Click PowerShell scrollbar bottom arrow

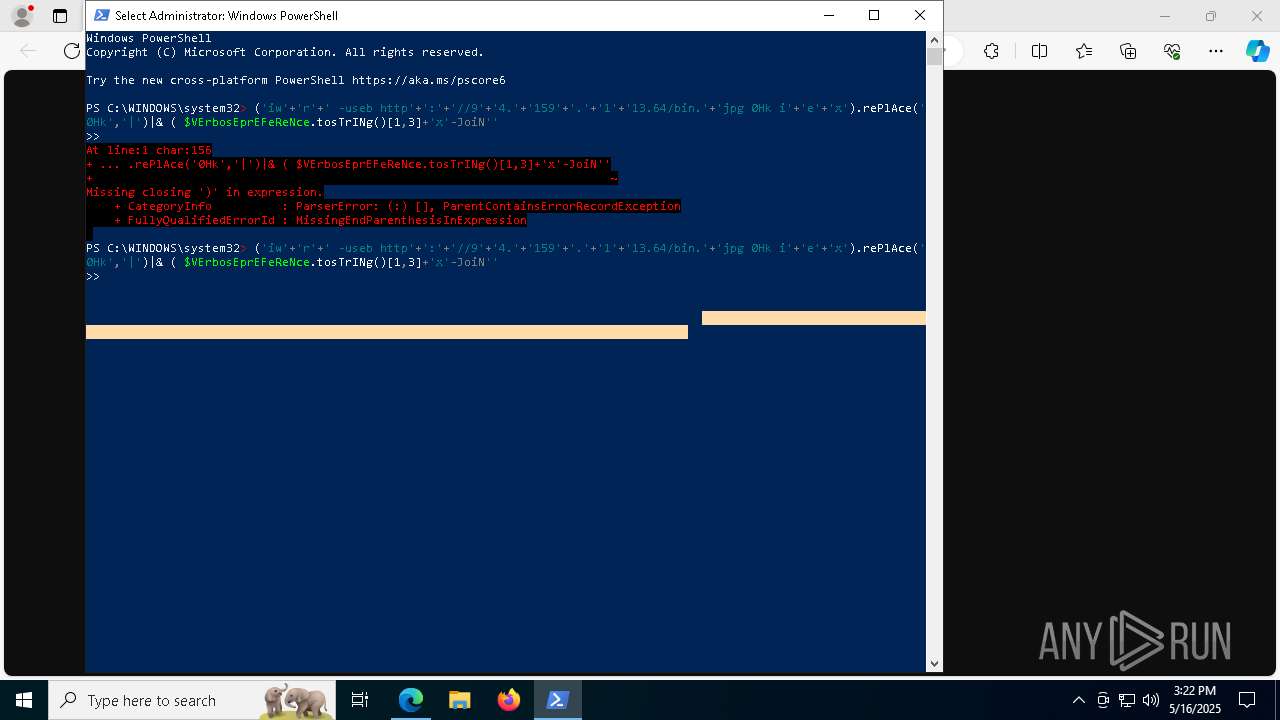(935, 663)
